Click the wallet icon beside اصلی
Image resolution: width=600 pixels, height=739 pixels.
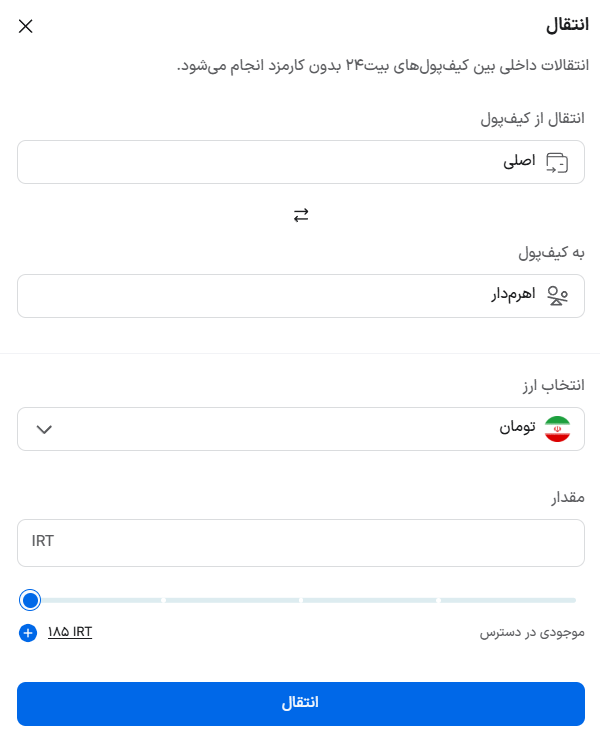click(557, 163)
